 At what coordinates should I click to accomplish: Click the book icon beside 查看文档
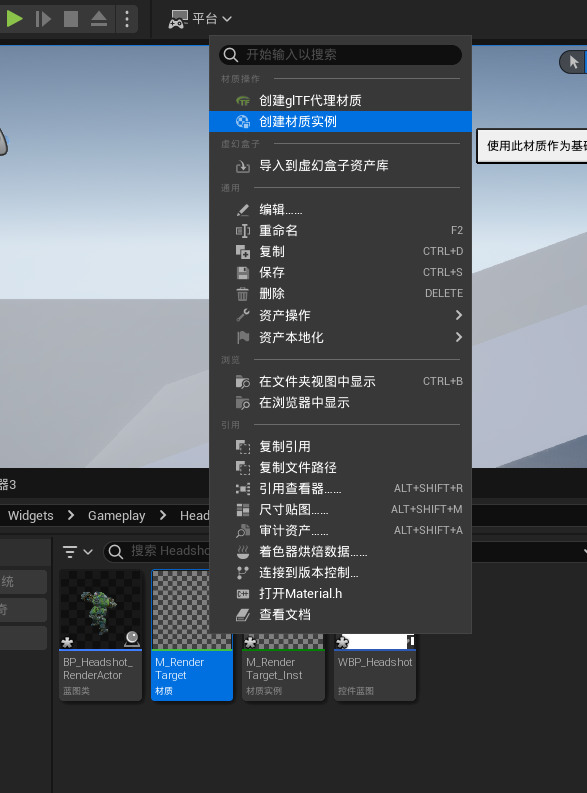click(243, 615)
